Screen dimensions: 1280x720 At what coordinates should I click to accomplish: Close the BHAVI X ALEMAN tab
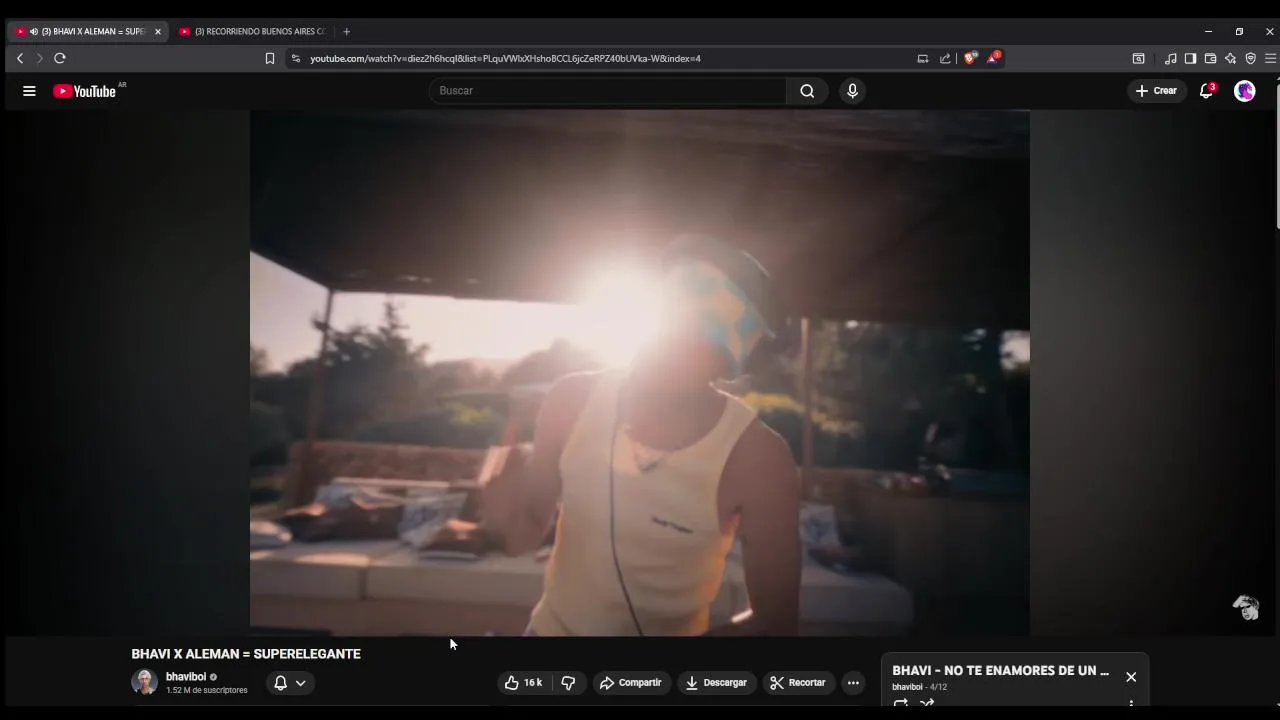[157, 32]
